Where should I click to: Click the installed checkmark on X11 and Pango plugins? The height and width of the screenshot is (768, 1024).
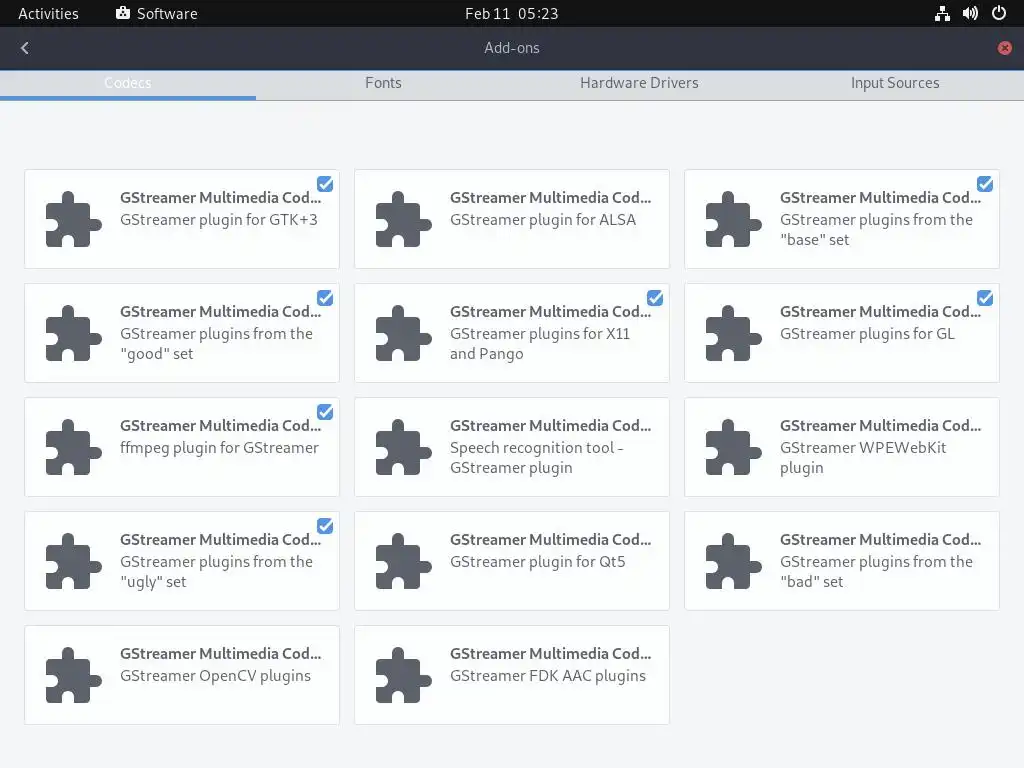pos(655,298)
